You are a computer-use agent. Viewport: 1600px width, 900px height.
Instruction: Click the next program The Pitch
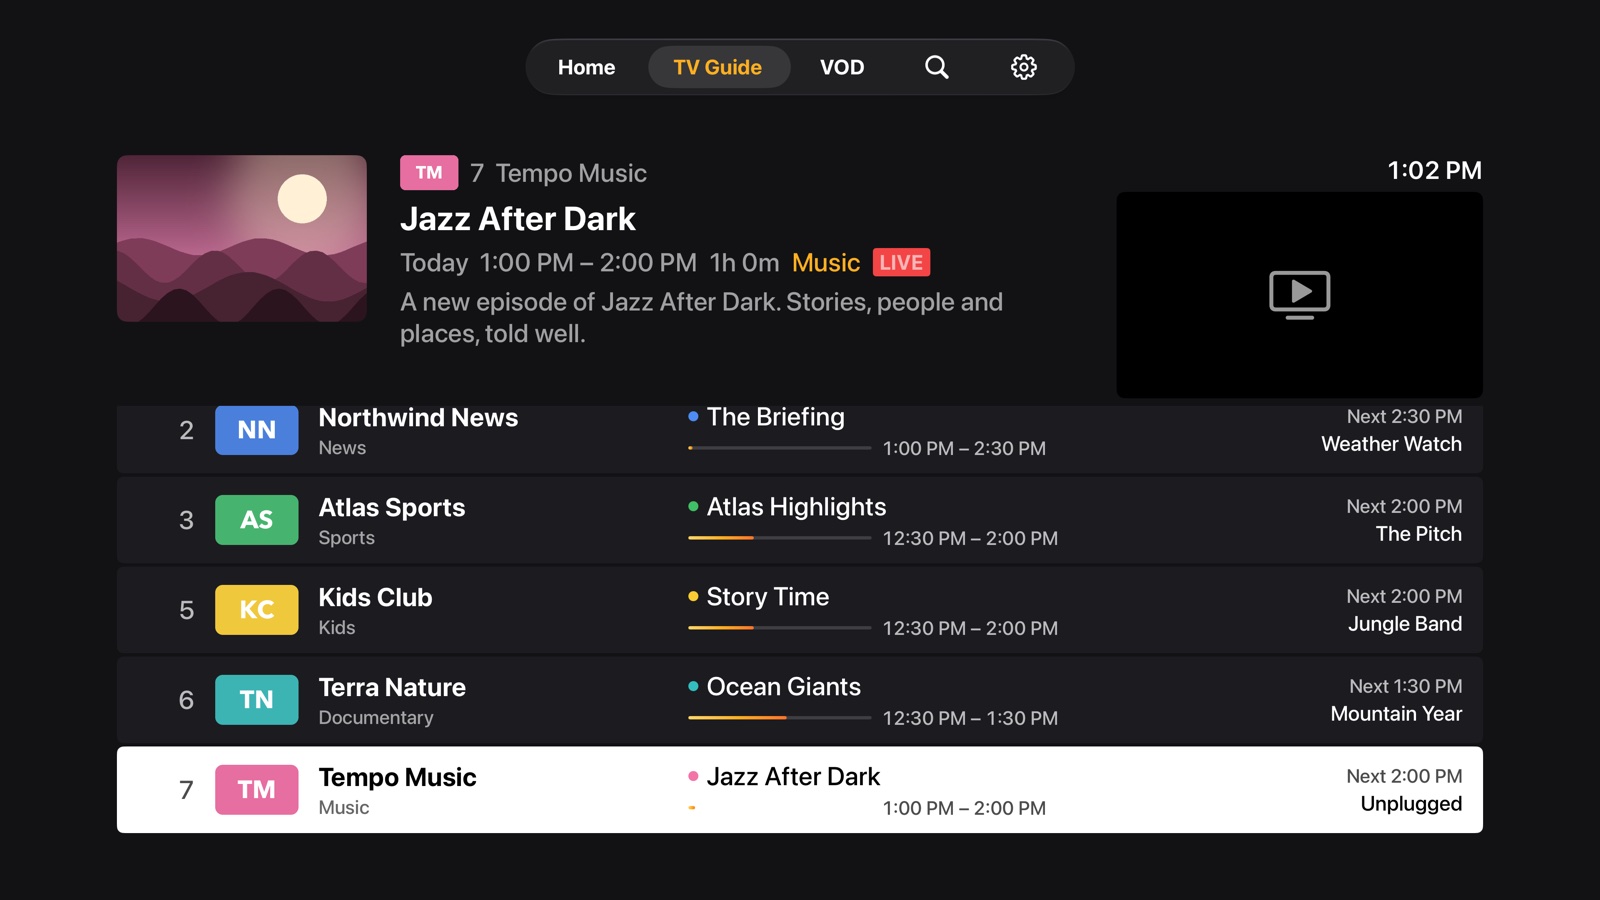[x=1418, y=534]
